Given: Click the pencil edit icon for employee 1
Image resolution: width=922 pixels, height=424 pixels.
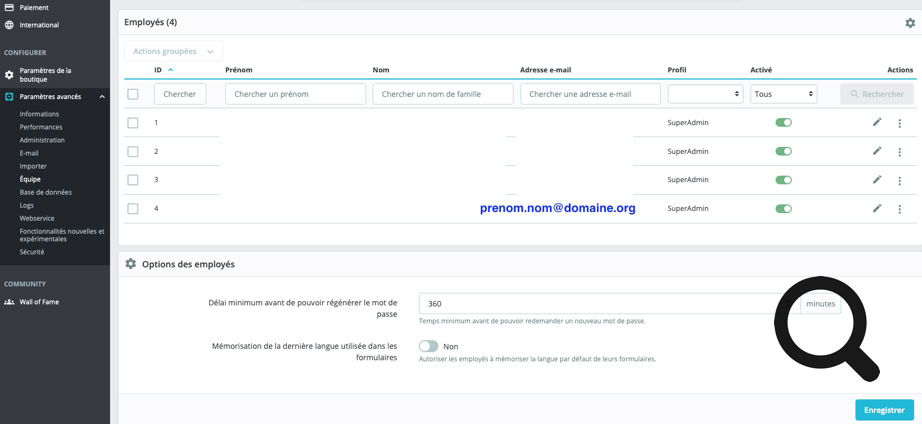Looking at the screenshot, I should (877, 123).
